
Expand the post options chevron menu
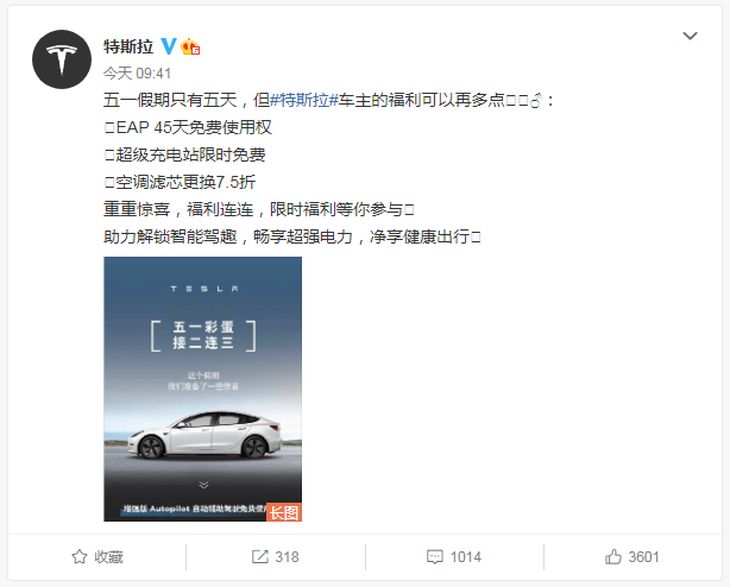pos(689,36)
